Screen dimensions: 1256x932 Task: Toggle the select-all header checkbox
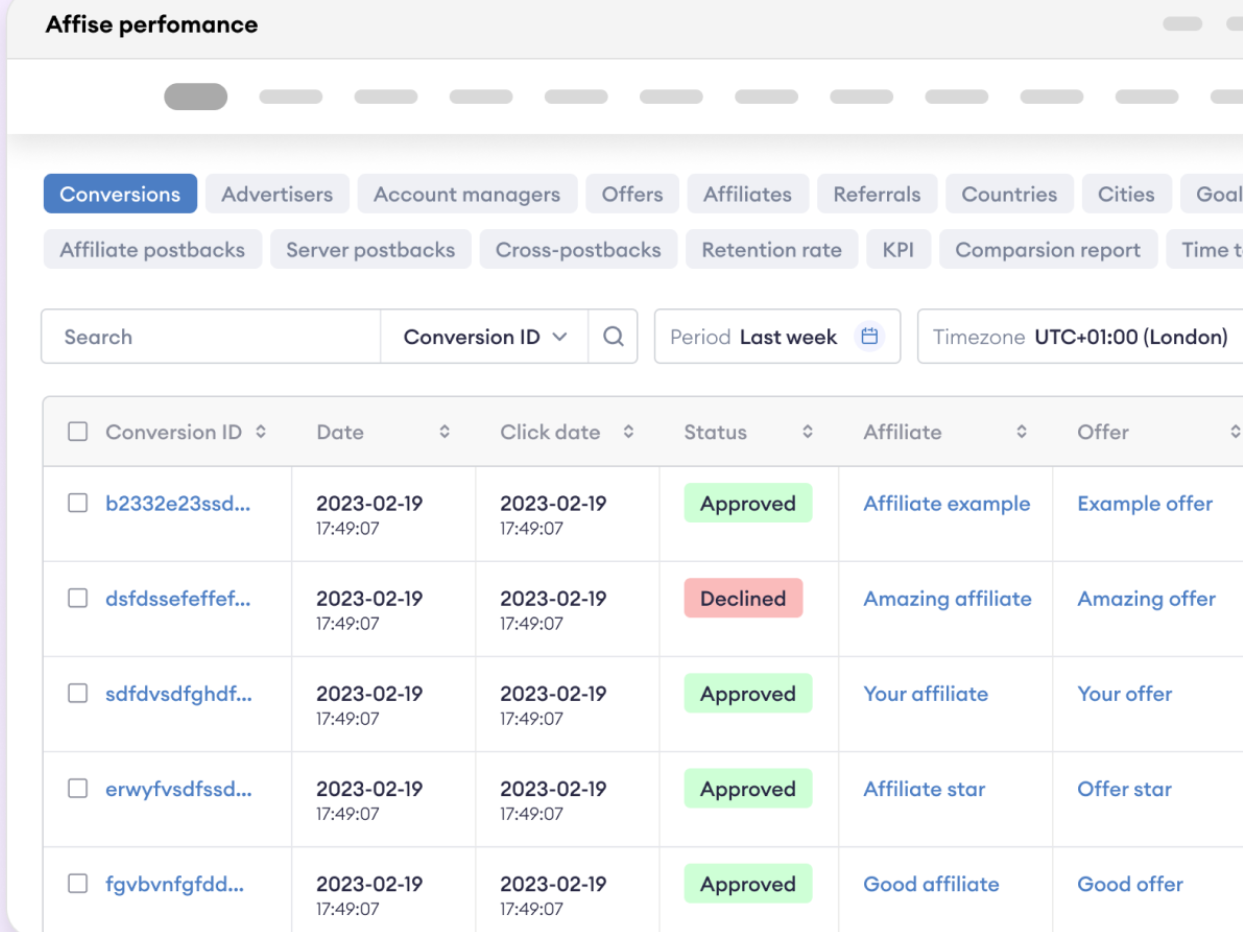point(77,432)
